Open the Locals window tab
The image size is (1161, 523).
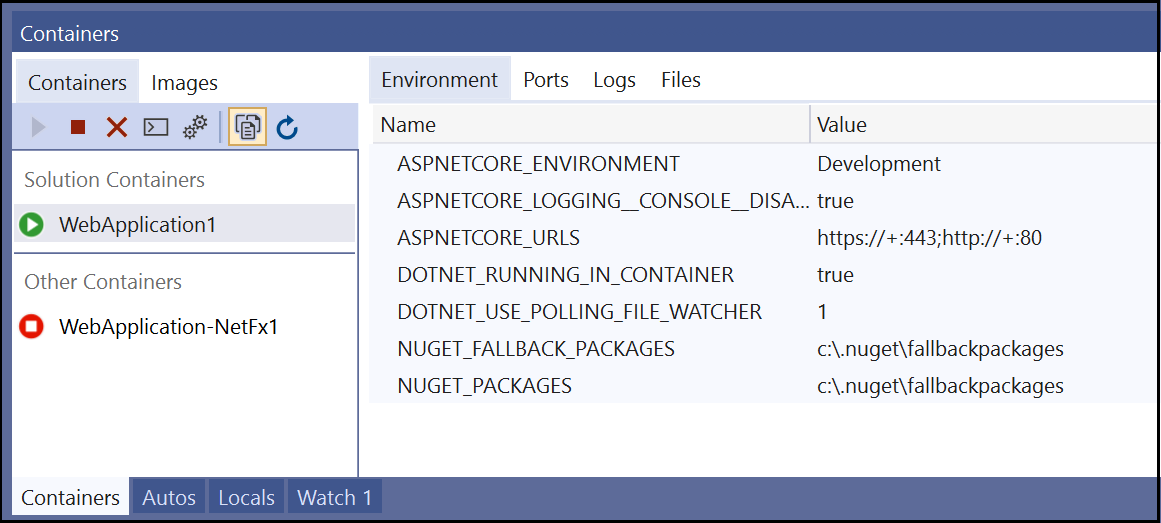246,497
